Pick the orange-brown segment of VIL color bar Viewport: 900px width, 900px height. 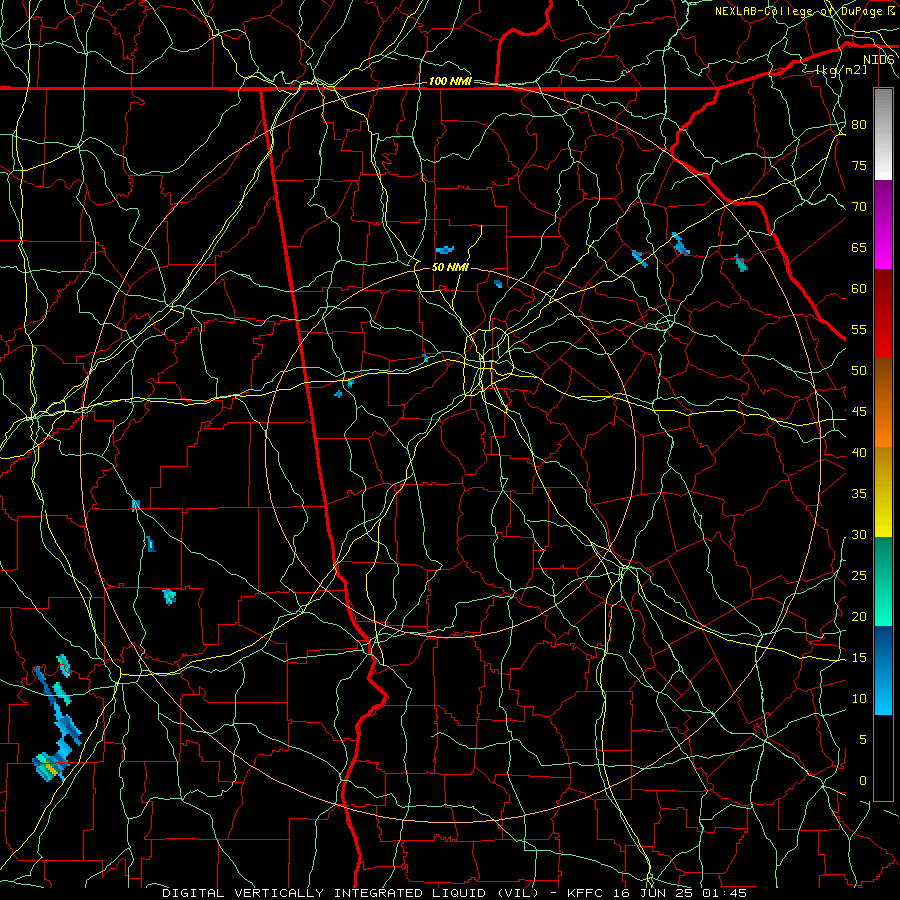coord(883,403)
